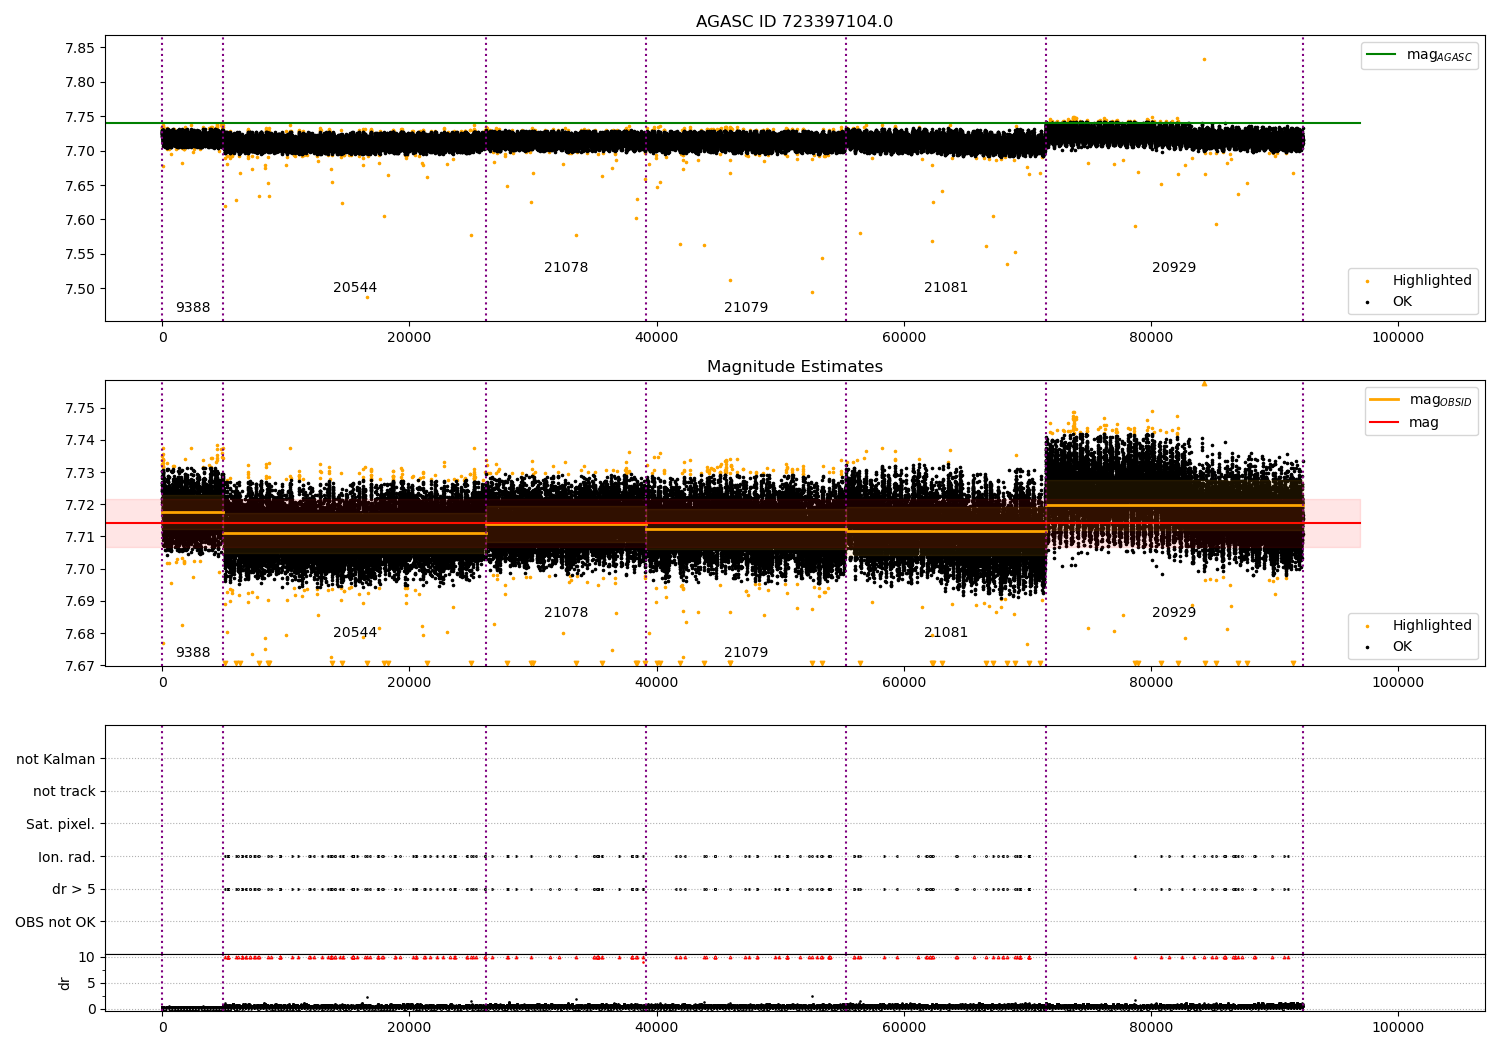Click the 'not Kalman' axis label
The height and width of the screenshot is (1050, 1500).
click(56, 759)
